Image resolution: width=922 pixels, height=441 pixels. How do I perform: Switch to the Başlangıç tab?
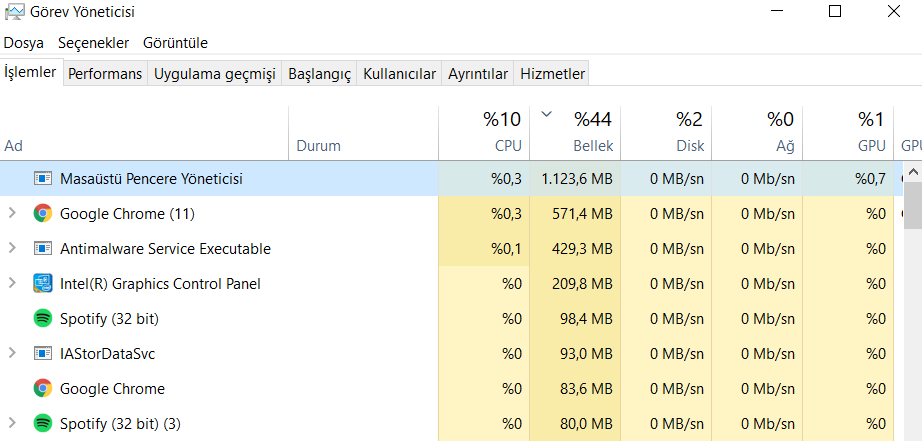coord(319,74)
